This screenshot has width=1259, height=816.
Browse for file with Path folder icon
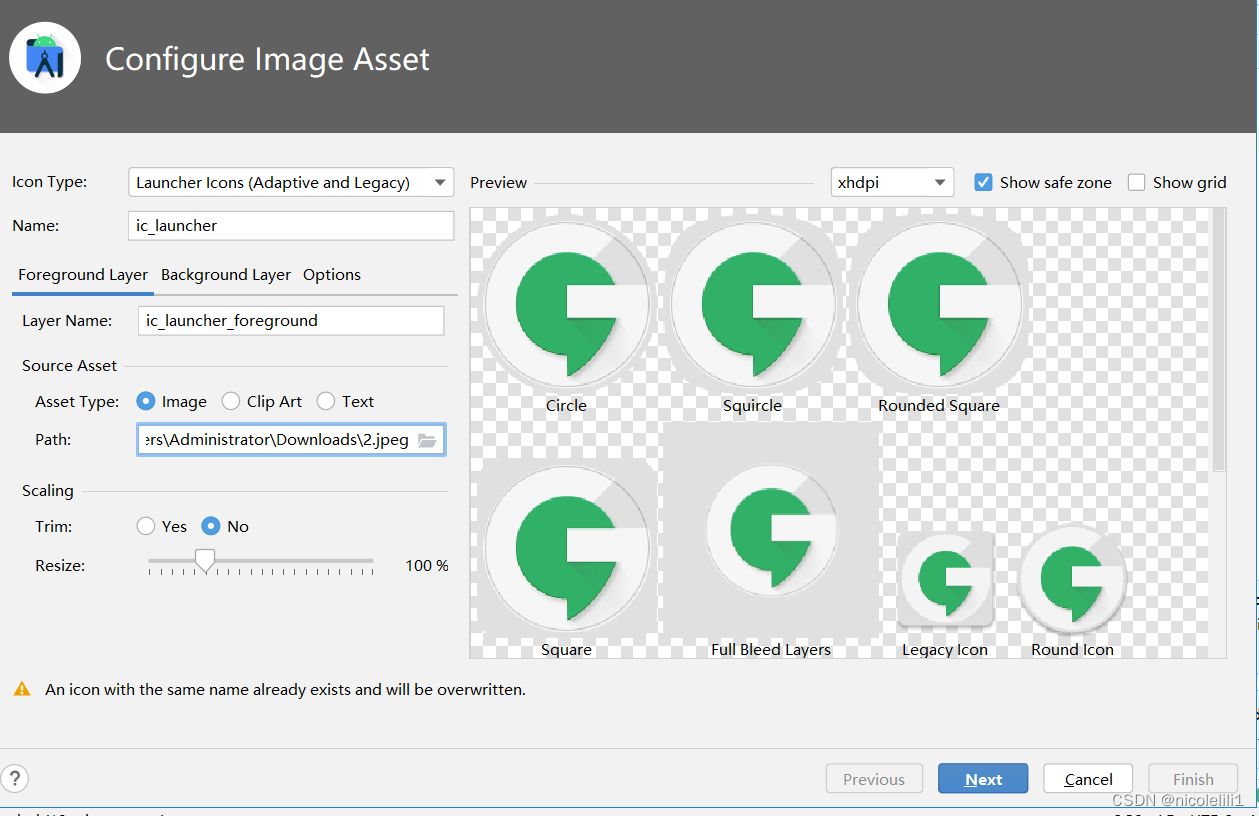(x=427, y=440)
